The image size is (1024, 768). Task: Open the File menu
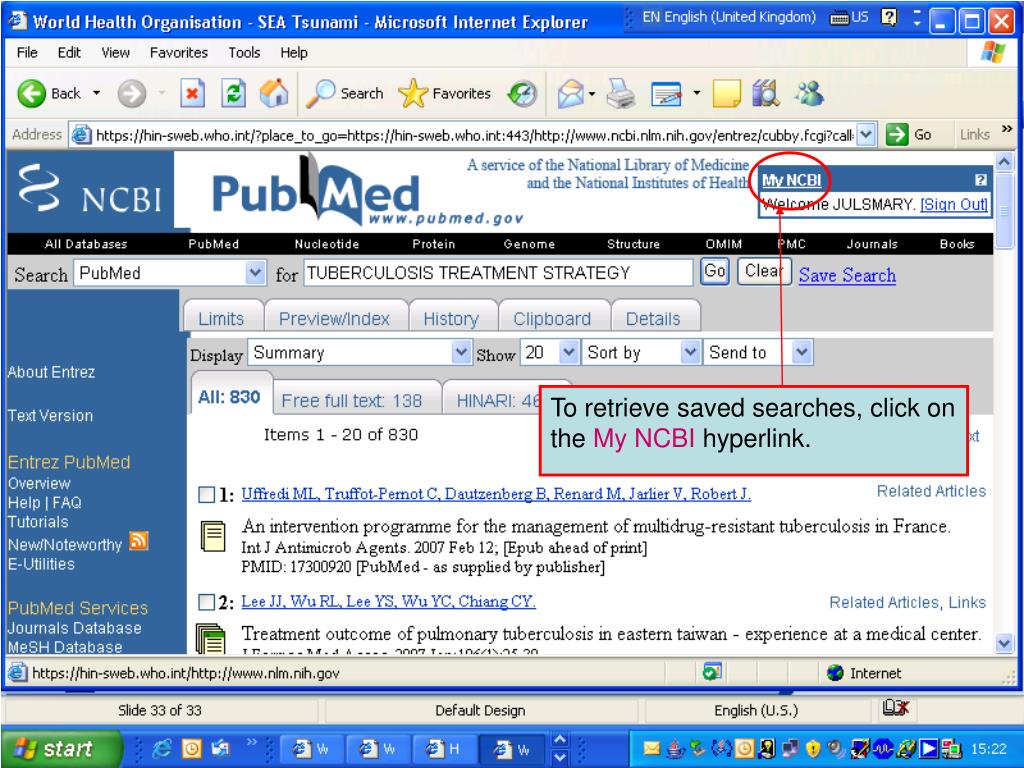tap(27, 52)
